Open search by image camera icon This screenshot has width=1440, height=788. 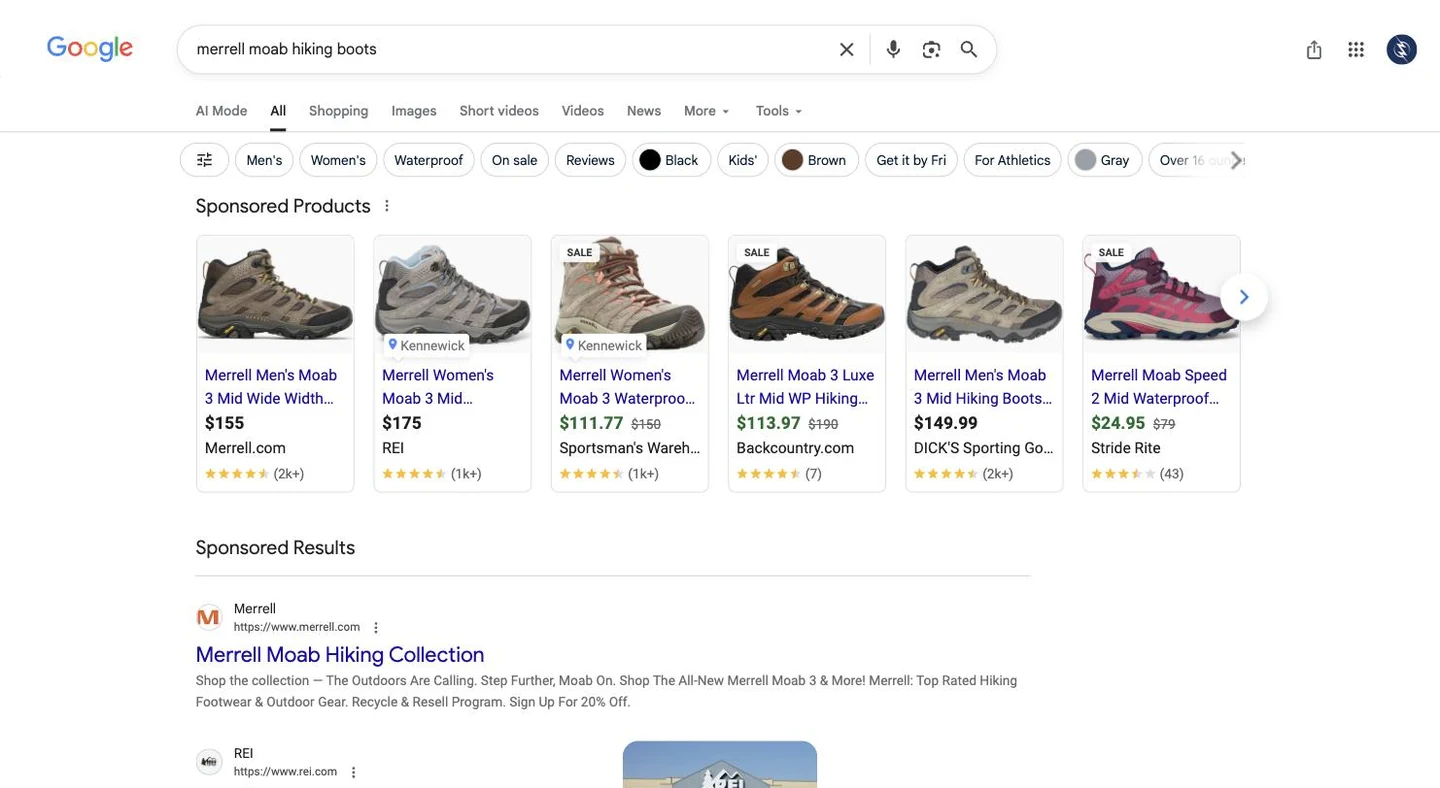(x=931, y=49)
